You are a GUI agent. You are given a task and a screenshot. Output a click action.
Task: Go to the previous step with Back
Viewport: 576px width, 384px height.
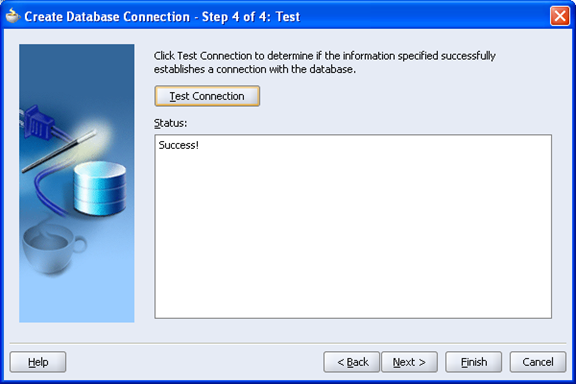coord(352,362)
